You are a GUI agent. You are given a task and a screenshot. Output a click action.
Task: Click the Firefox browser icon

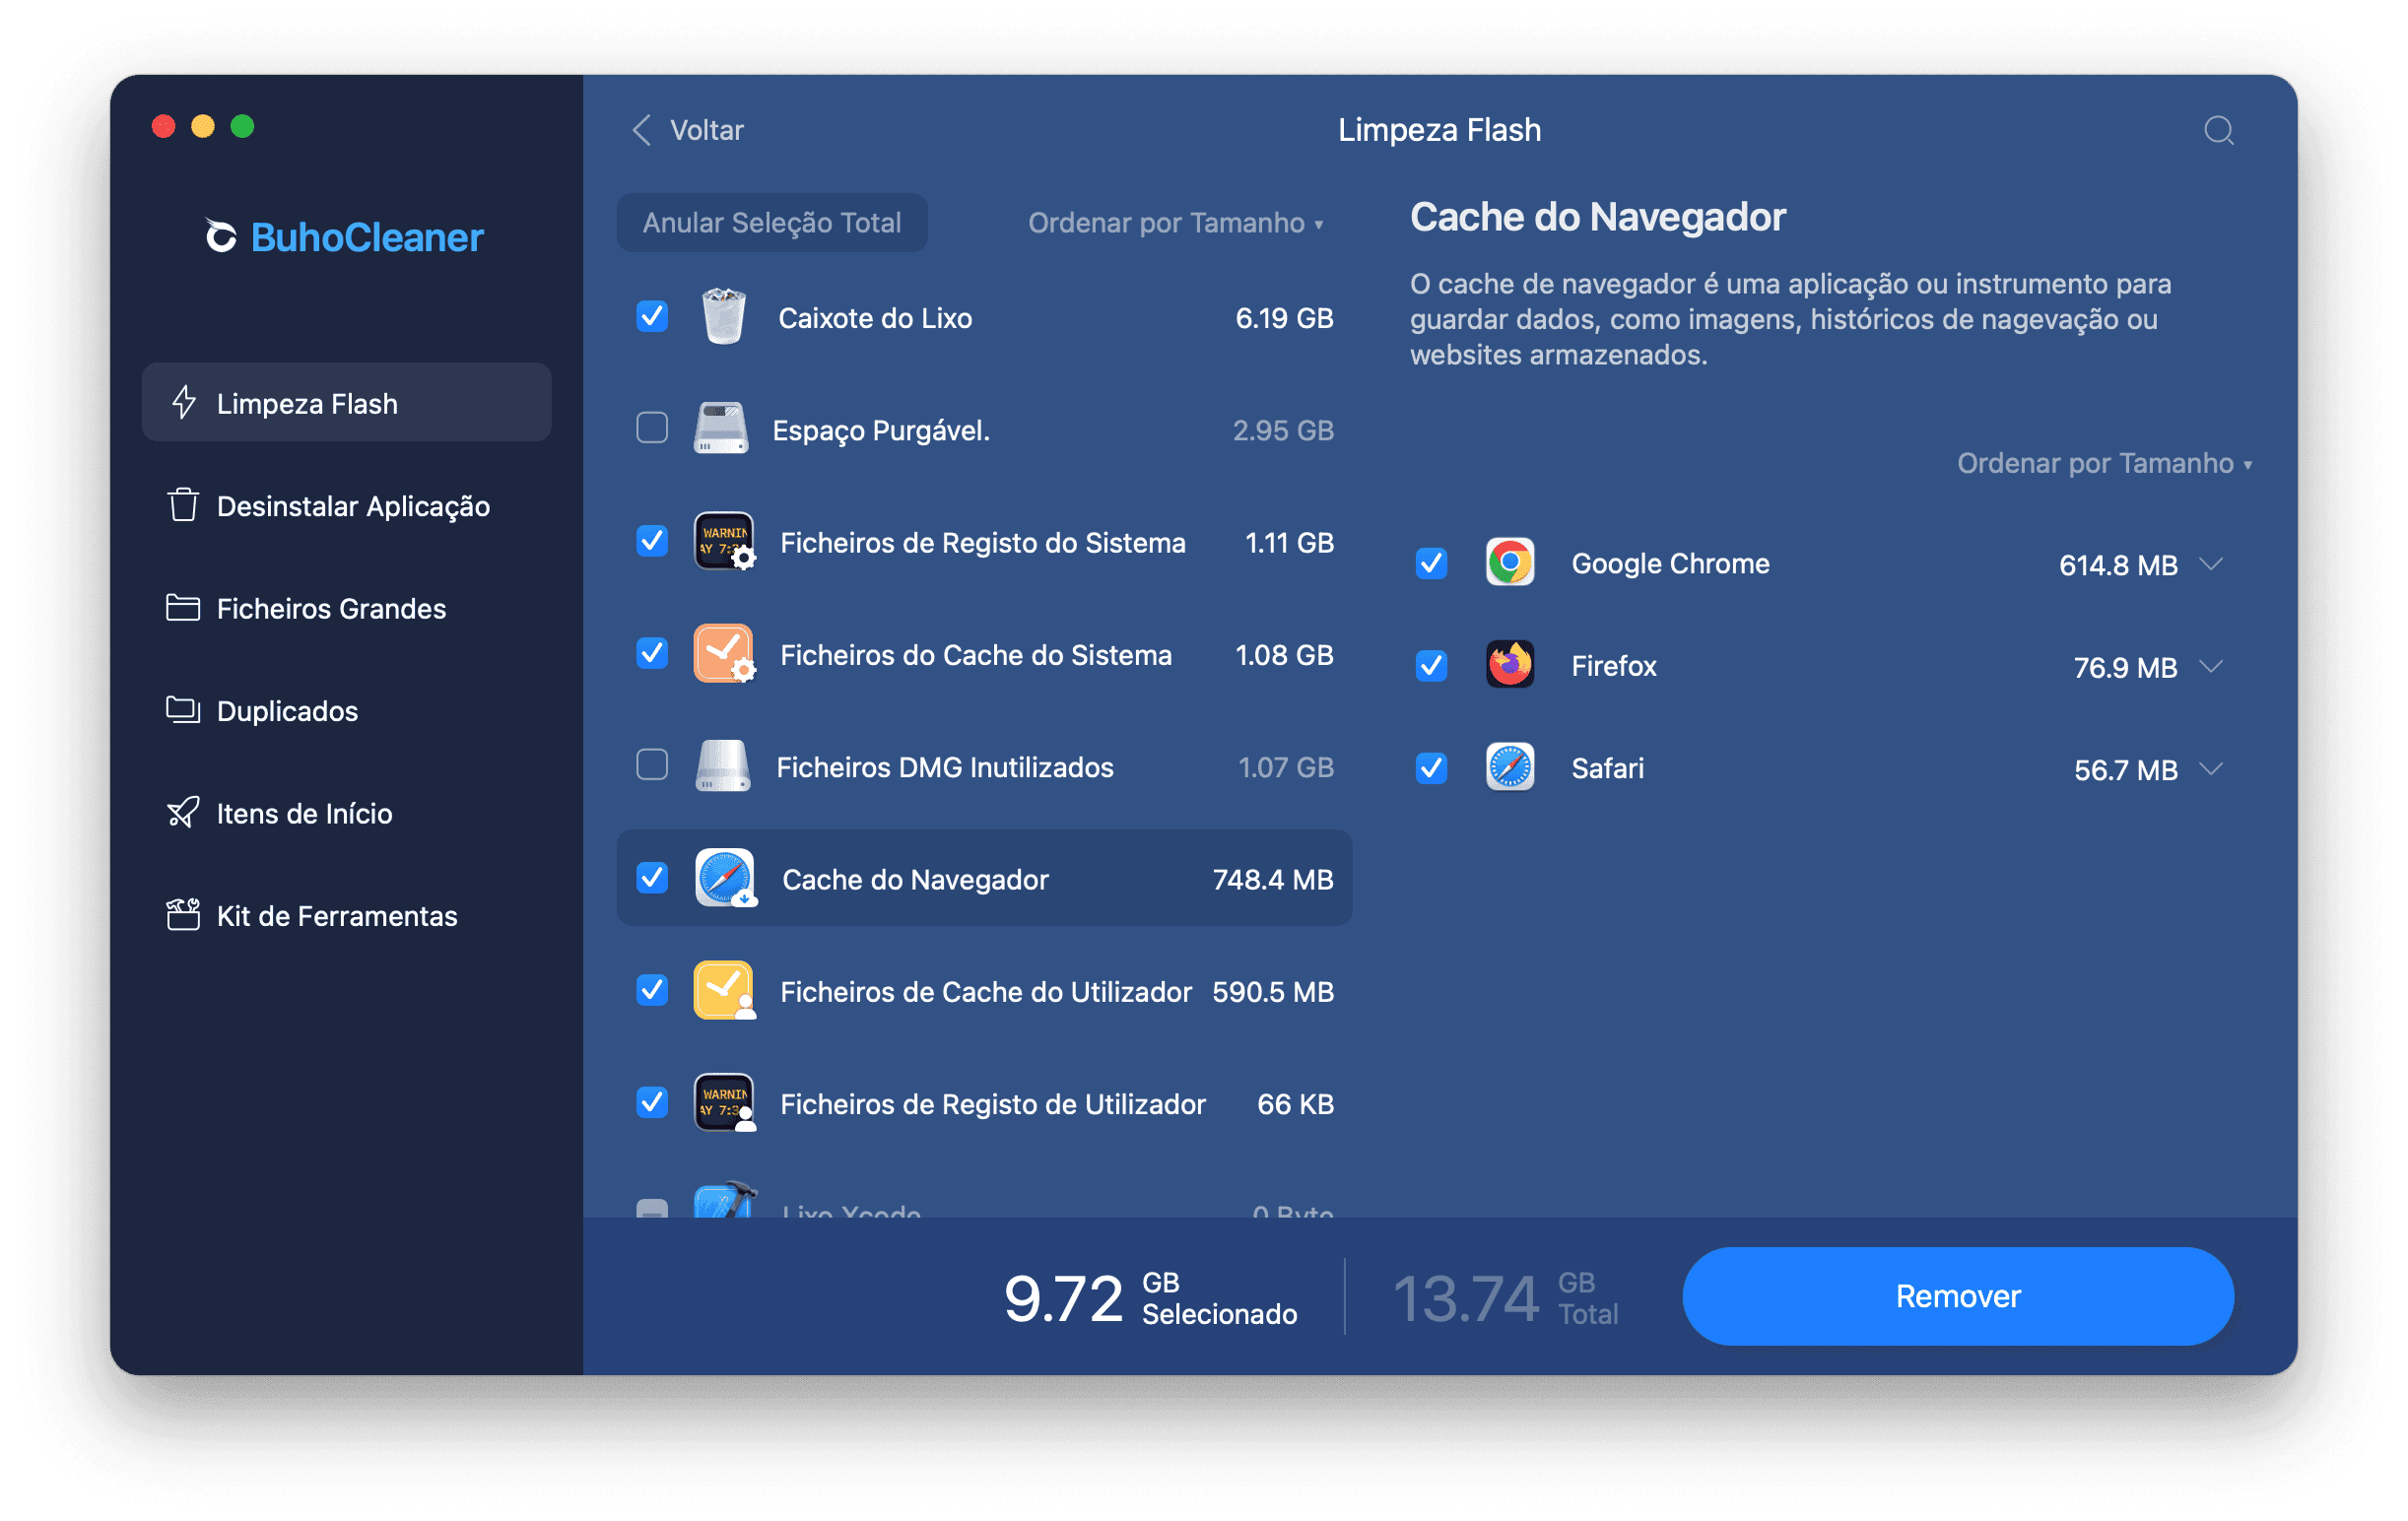click(1510, 665)
